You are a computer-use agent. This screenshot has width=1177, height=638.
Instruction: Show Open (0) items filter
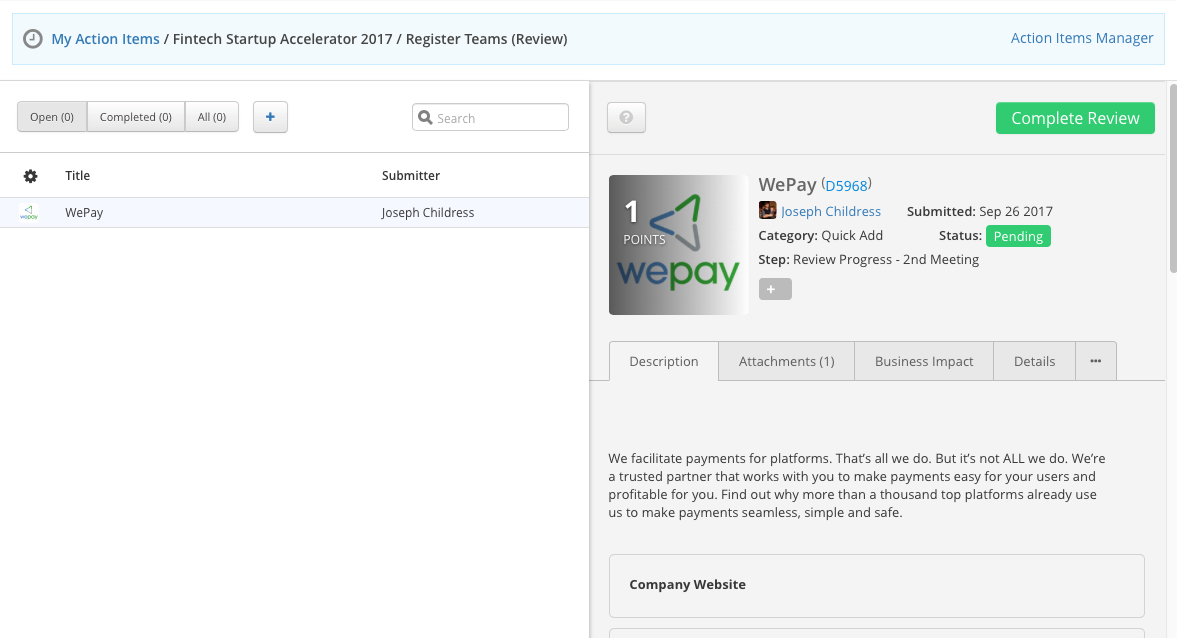[52, 117]
